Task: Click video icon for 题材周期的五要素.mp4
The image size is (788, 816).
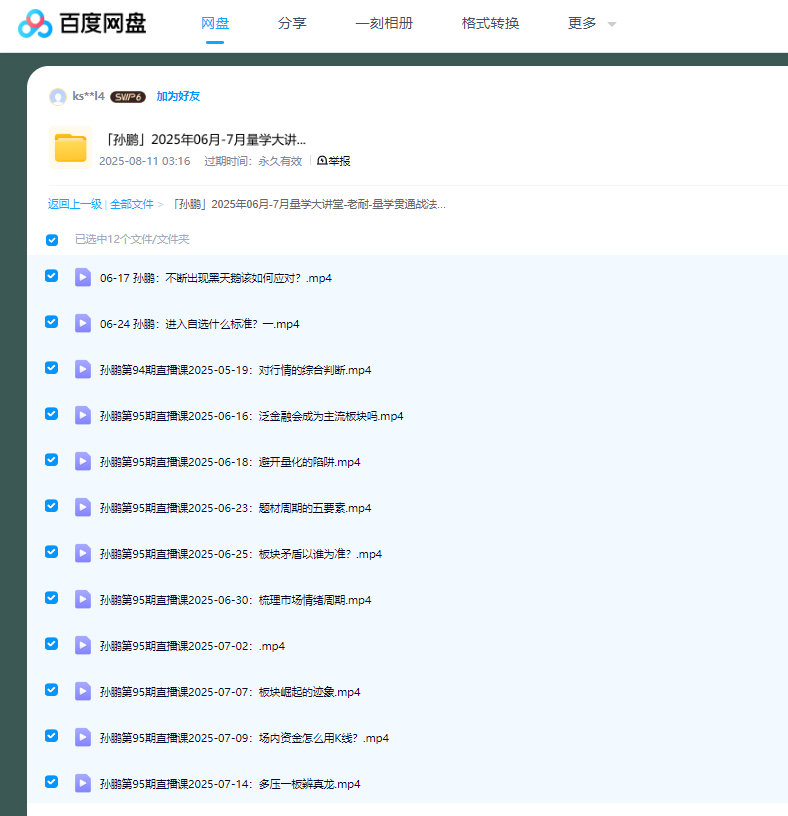Action: point(83,507)
